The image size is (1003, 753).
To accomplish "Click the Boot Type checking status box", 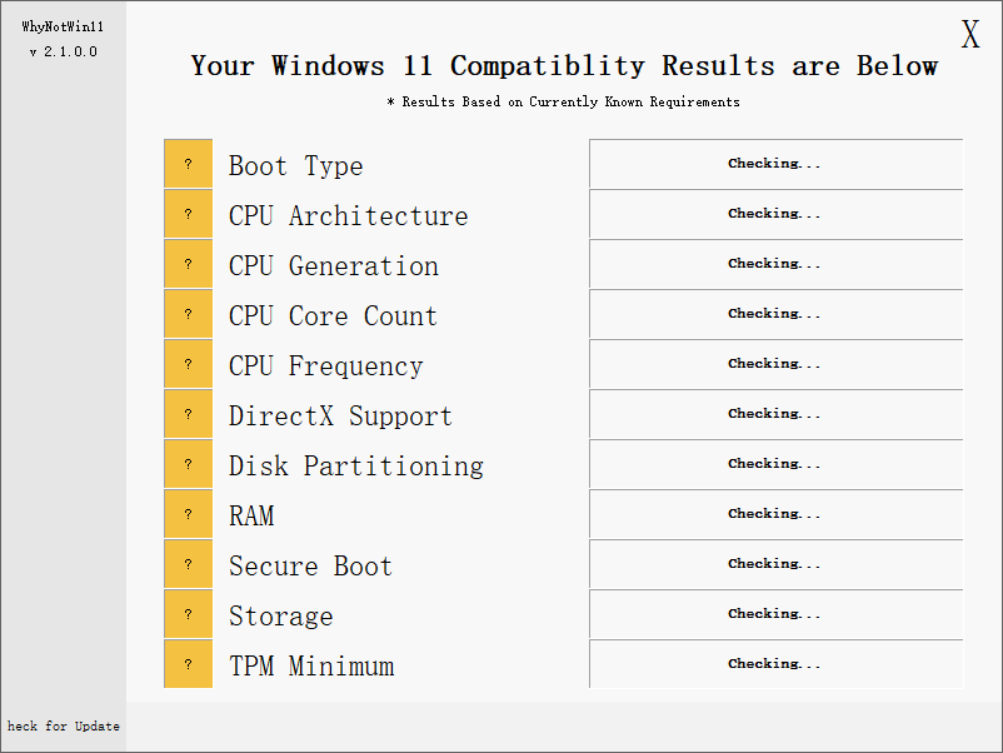I will click(775, 163).
